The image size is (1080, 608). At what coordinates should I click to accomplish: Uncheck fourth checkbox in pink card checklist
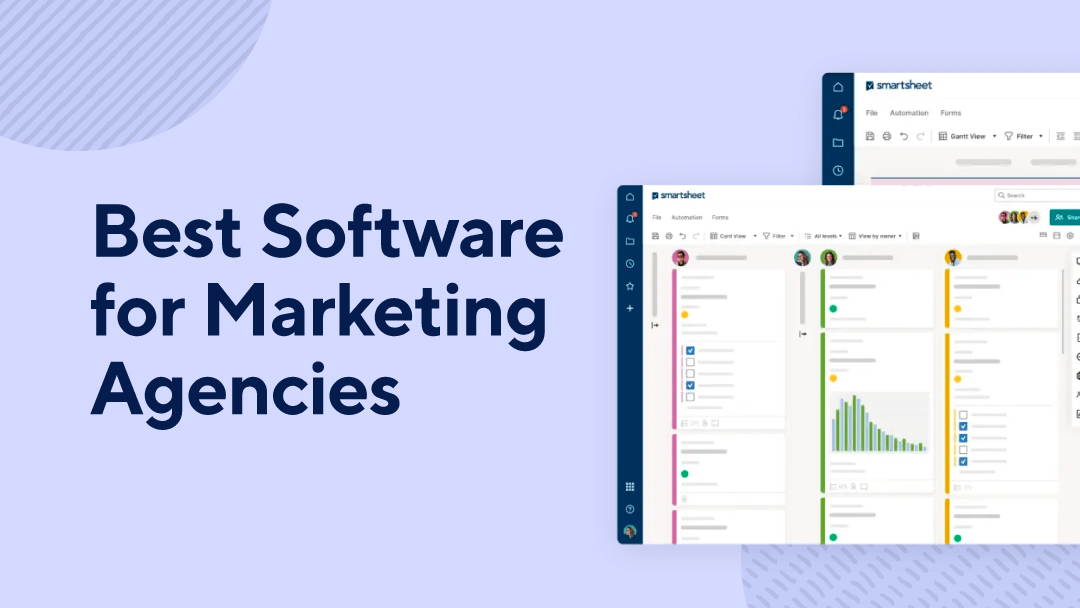coord(690,386)
